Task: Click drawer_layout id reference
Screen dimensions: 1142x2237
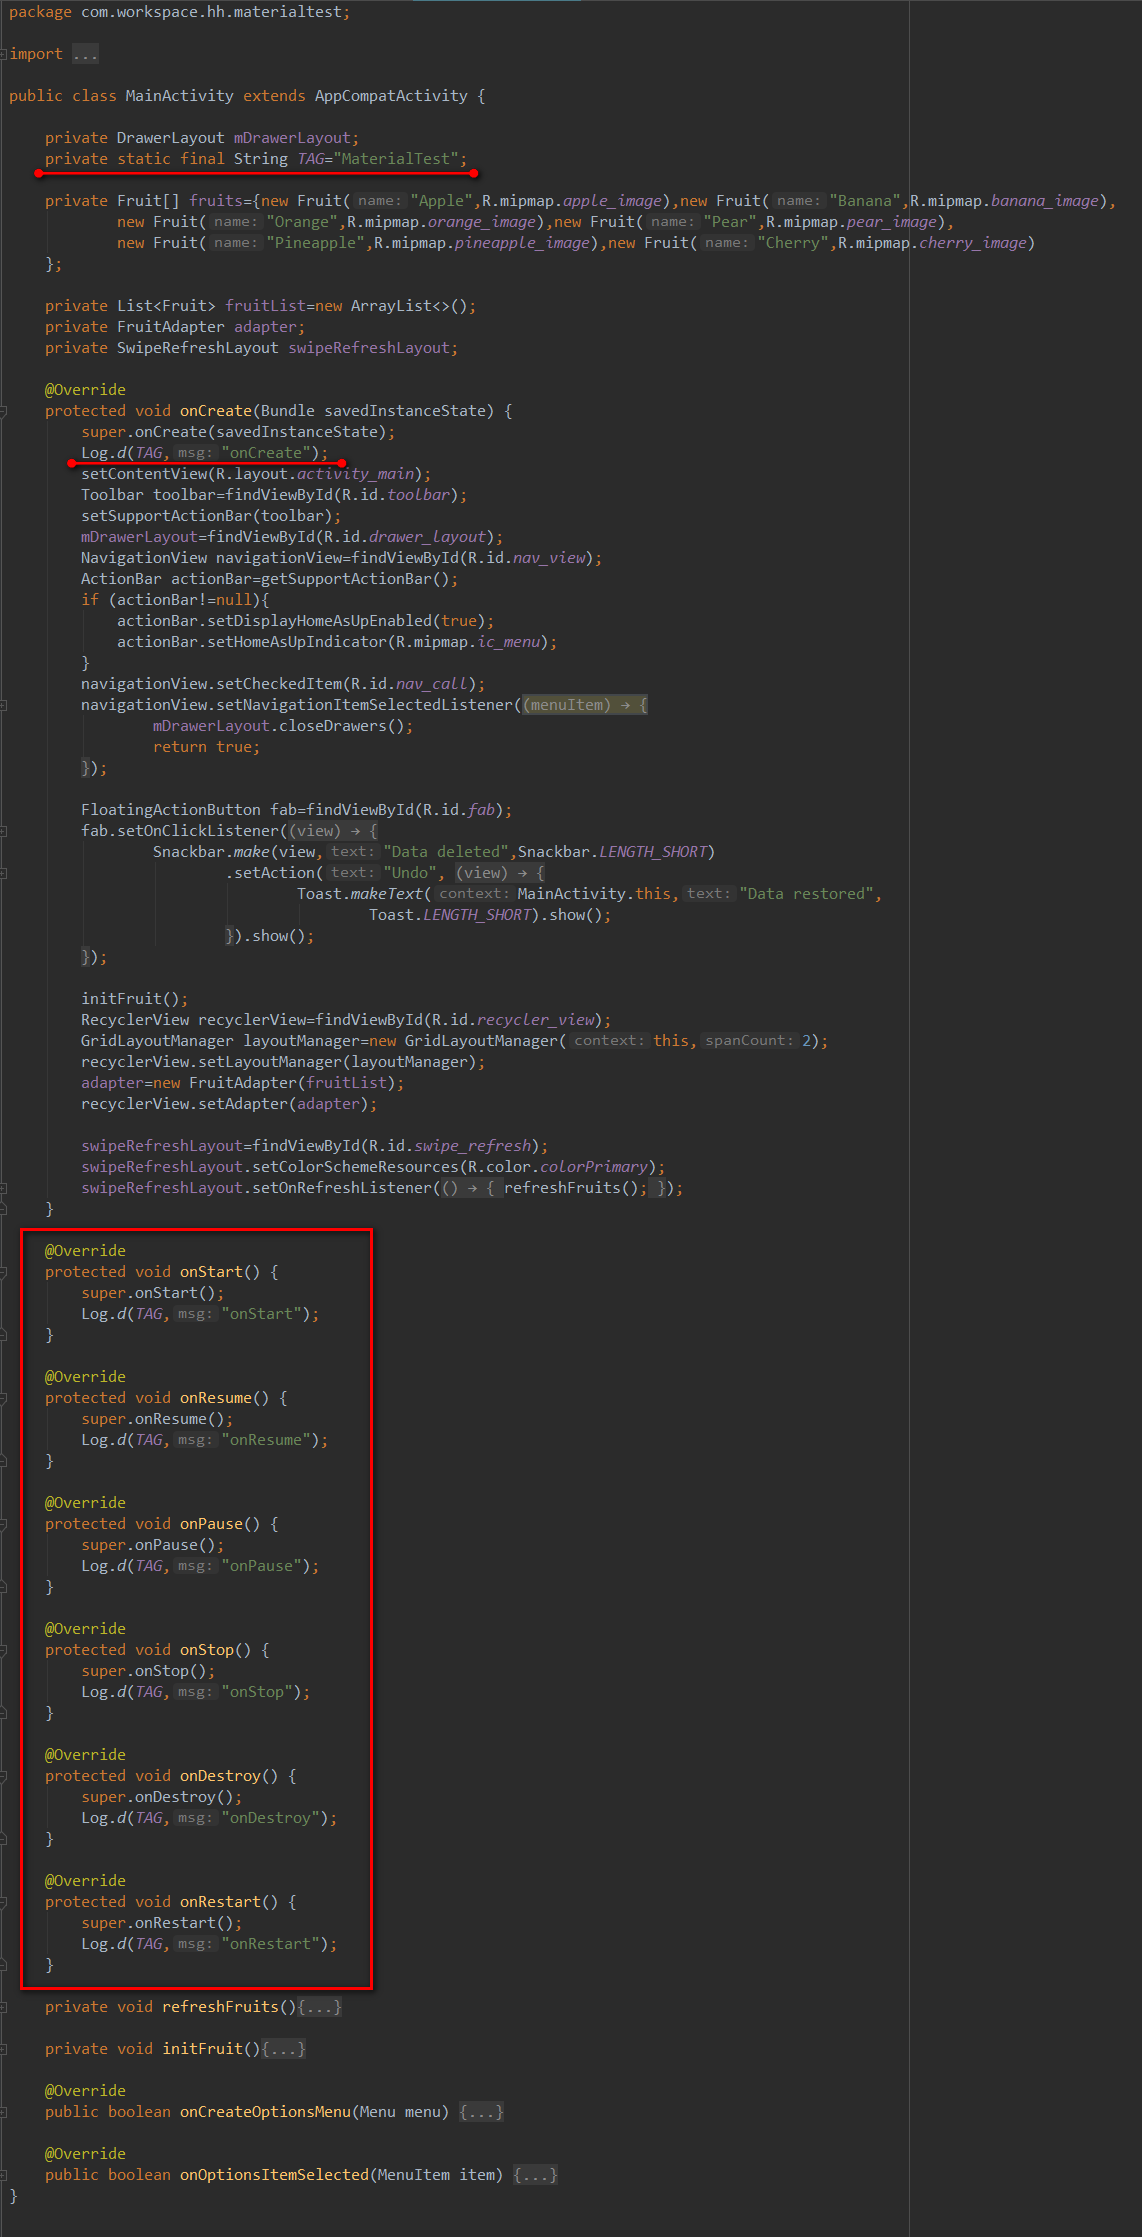Action: coord(427,537)
